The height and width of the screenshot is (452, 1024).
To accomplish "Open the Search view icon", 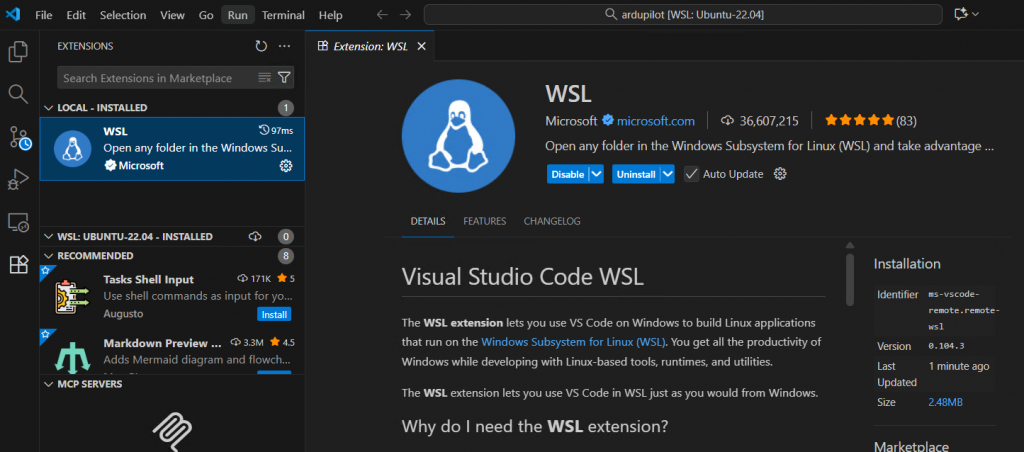I will tap(18, 94).
